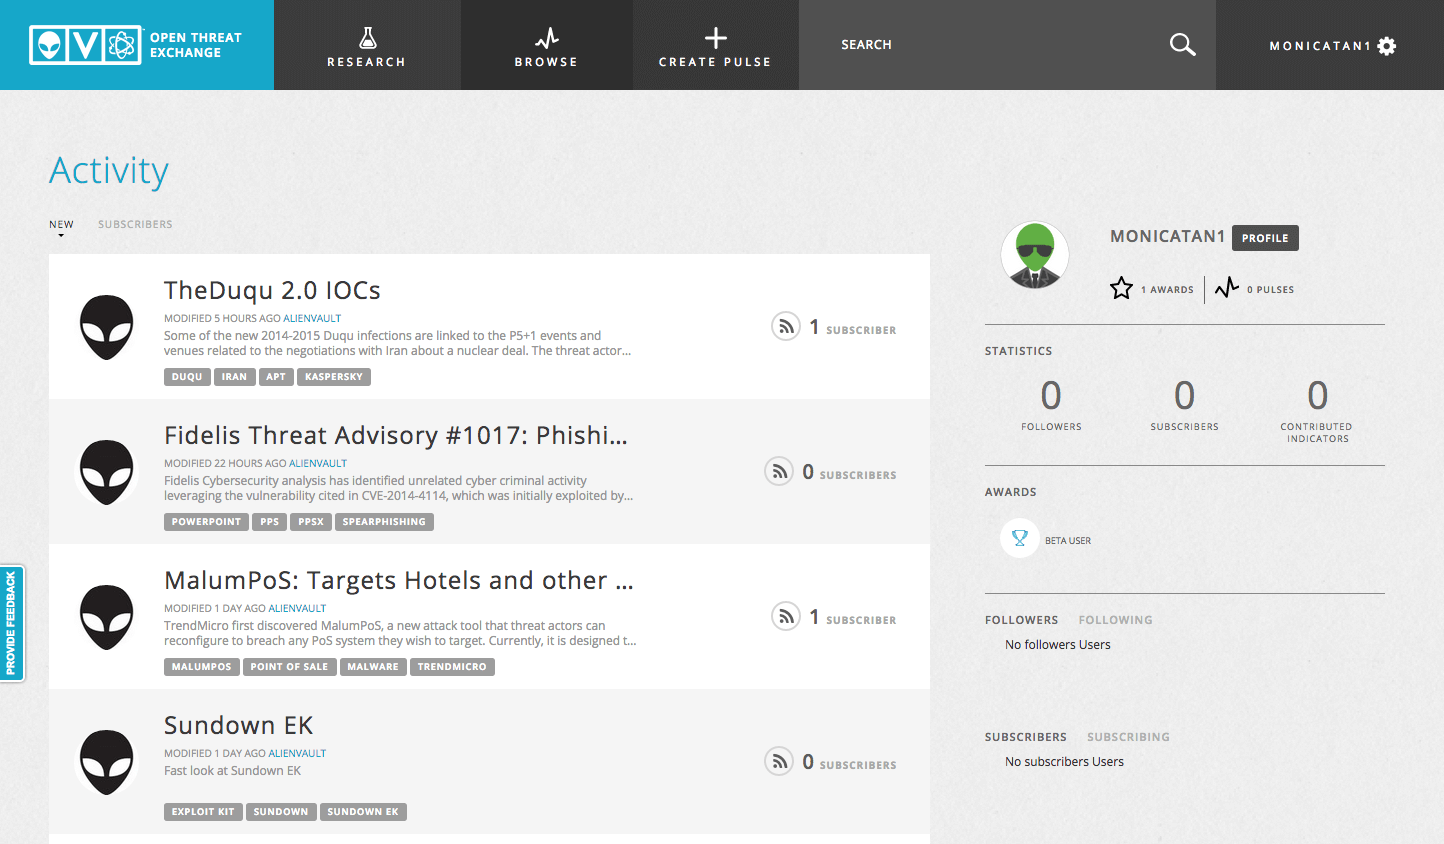Click the pulse waveform icon beside 0 Pulses

pyautogui.click(x=1227, y=288)
